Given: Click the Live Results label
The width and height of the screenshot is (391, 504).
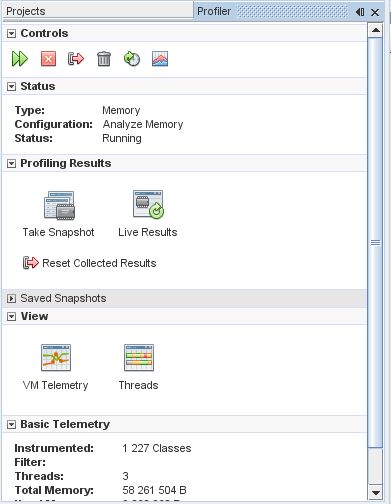Looking at the screenshot, I should click(148, 232).
